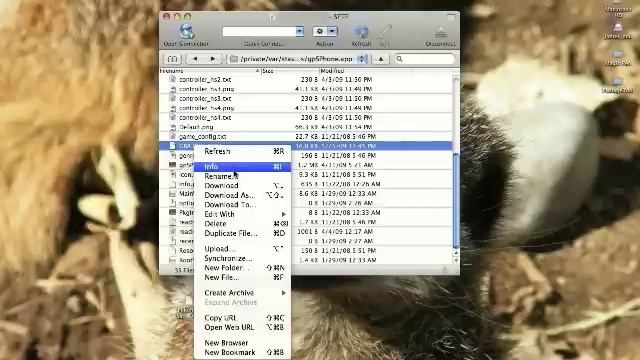Click the file icon beside controller_hs2.txt
Screen dimensions: 640x360
[x=172, y=79]
